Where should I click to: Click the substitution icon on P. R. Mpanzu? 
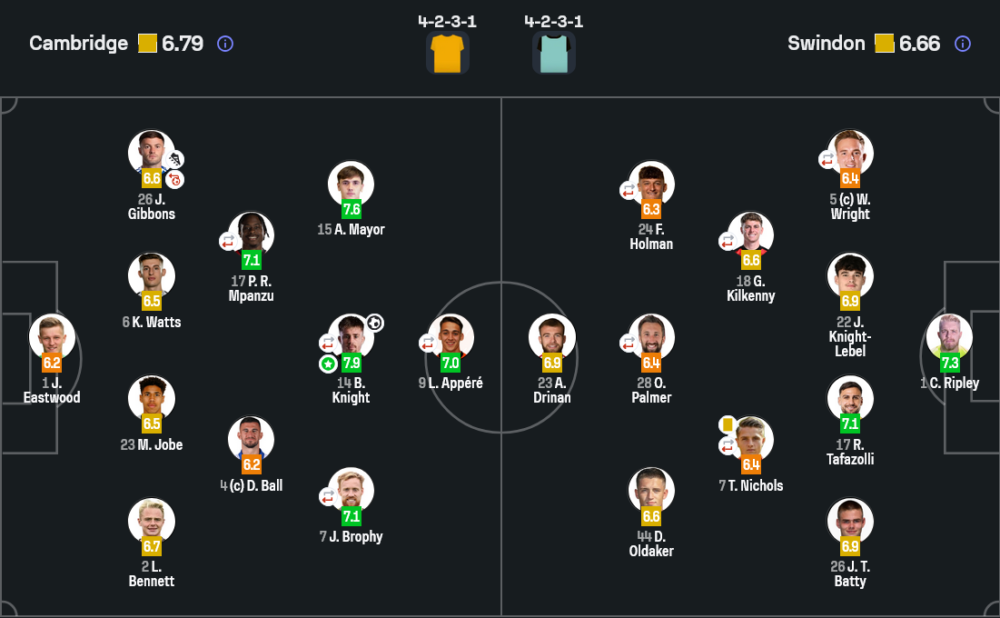(x=229, y=241)
